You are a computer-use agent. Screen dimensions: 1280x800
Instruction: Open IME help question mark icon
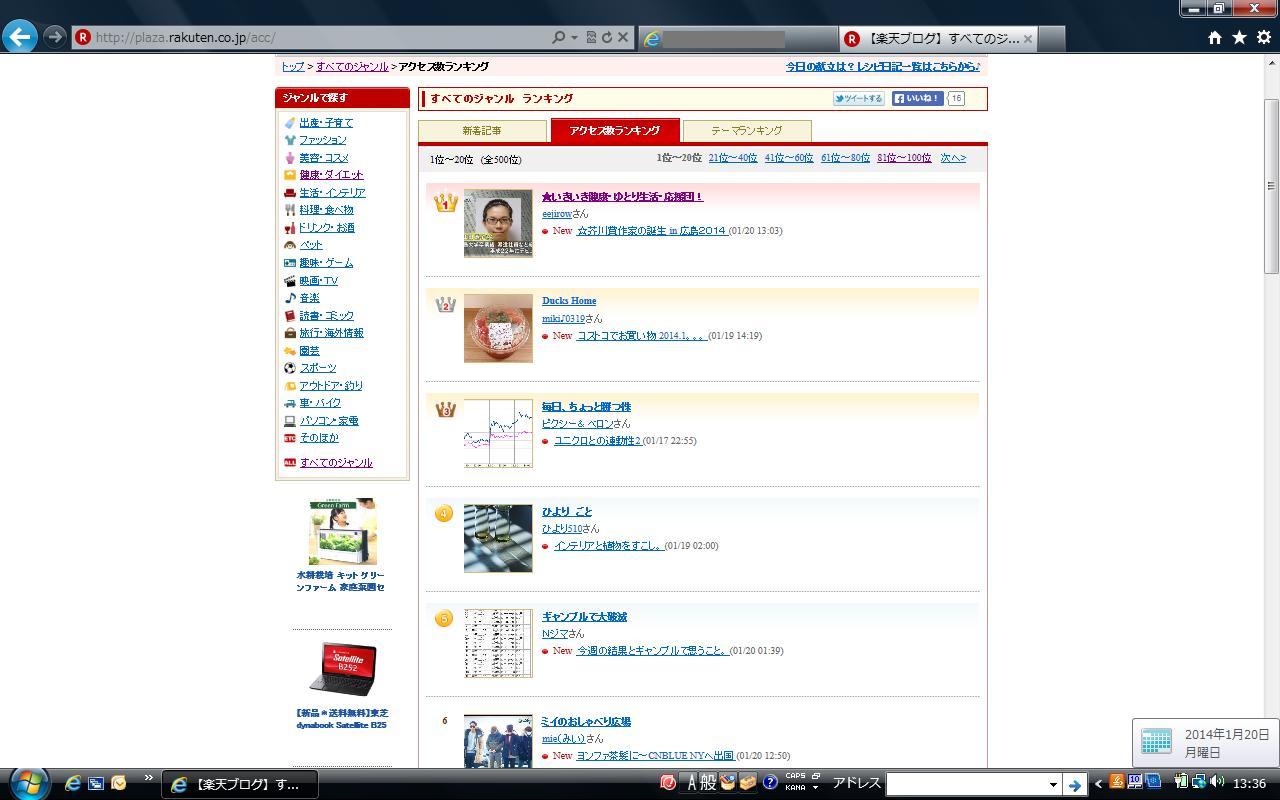pyautogui.click(x=770, y=783)
